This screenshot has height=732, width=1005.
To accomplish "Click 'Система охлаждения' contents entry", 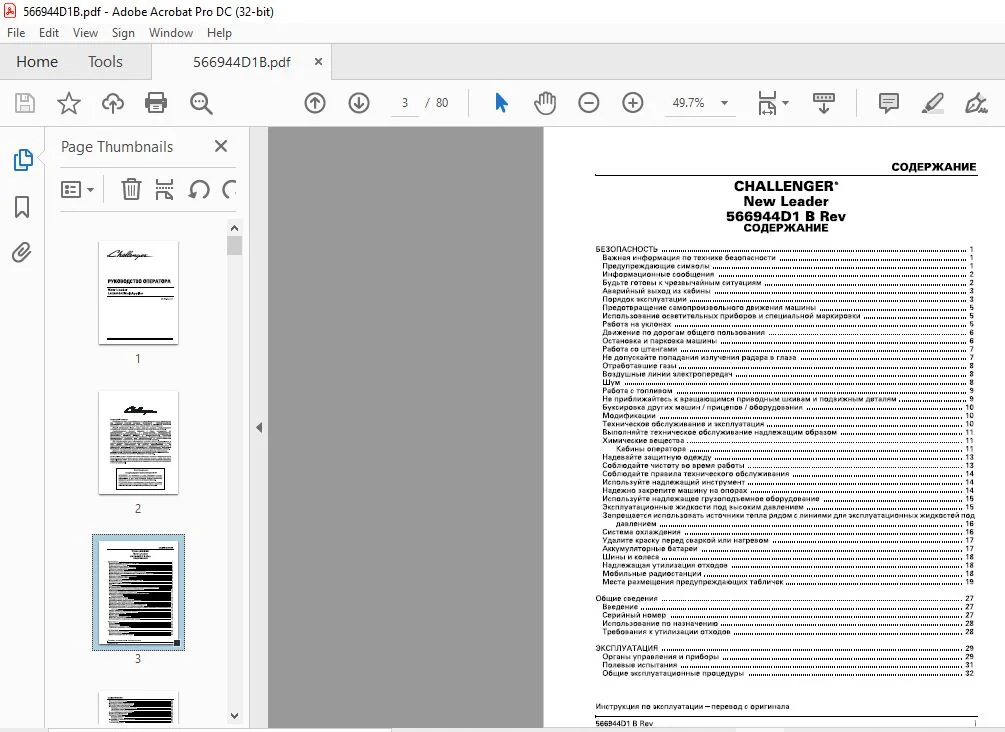I will pyautogui.click(x=641, y=532).
